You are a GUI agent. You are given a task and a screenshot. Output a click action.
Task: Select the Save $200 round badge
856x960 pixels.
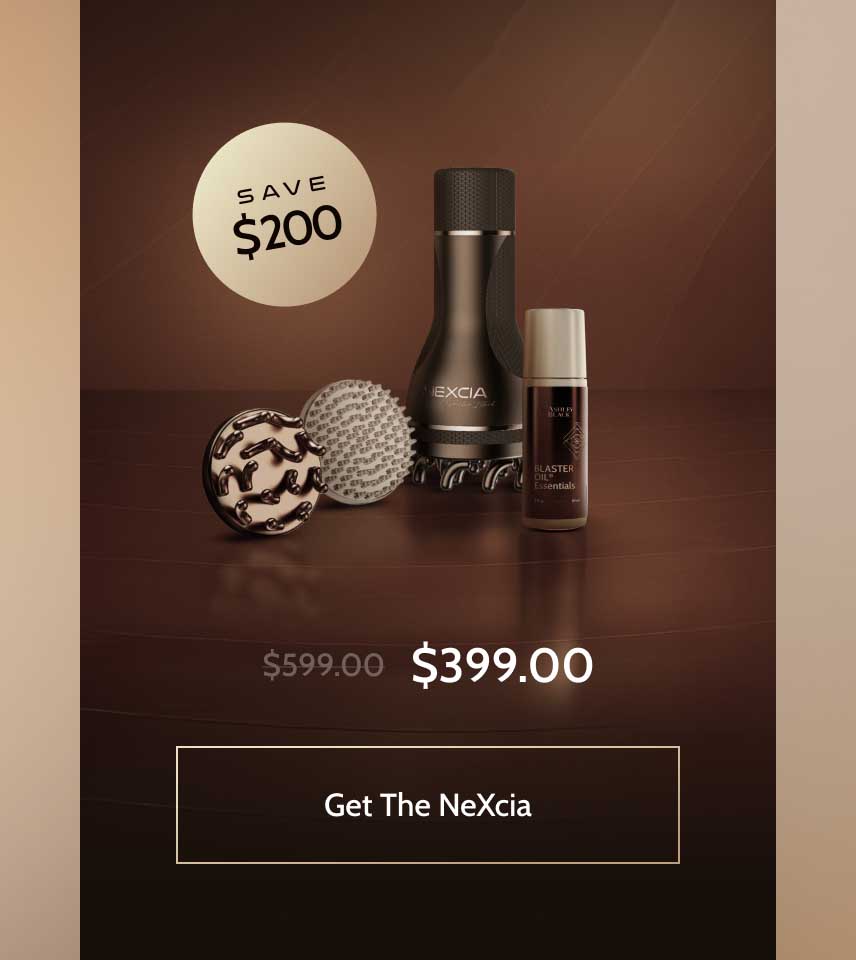[x=285, y=214]
